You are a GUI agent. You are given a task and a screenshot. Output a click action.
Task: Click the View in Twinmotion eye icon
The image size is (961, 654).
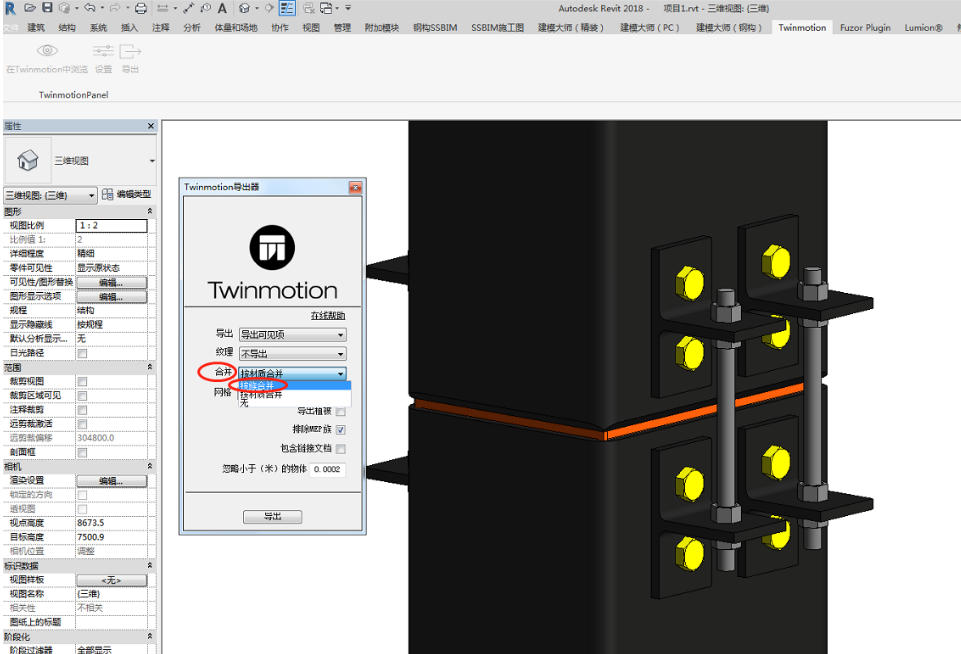pos(47,50)
